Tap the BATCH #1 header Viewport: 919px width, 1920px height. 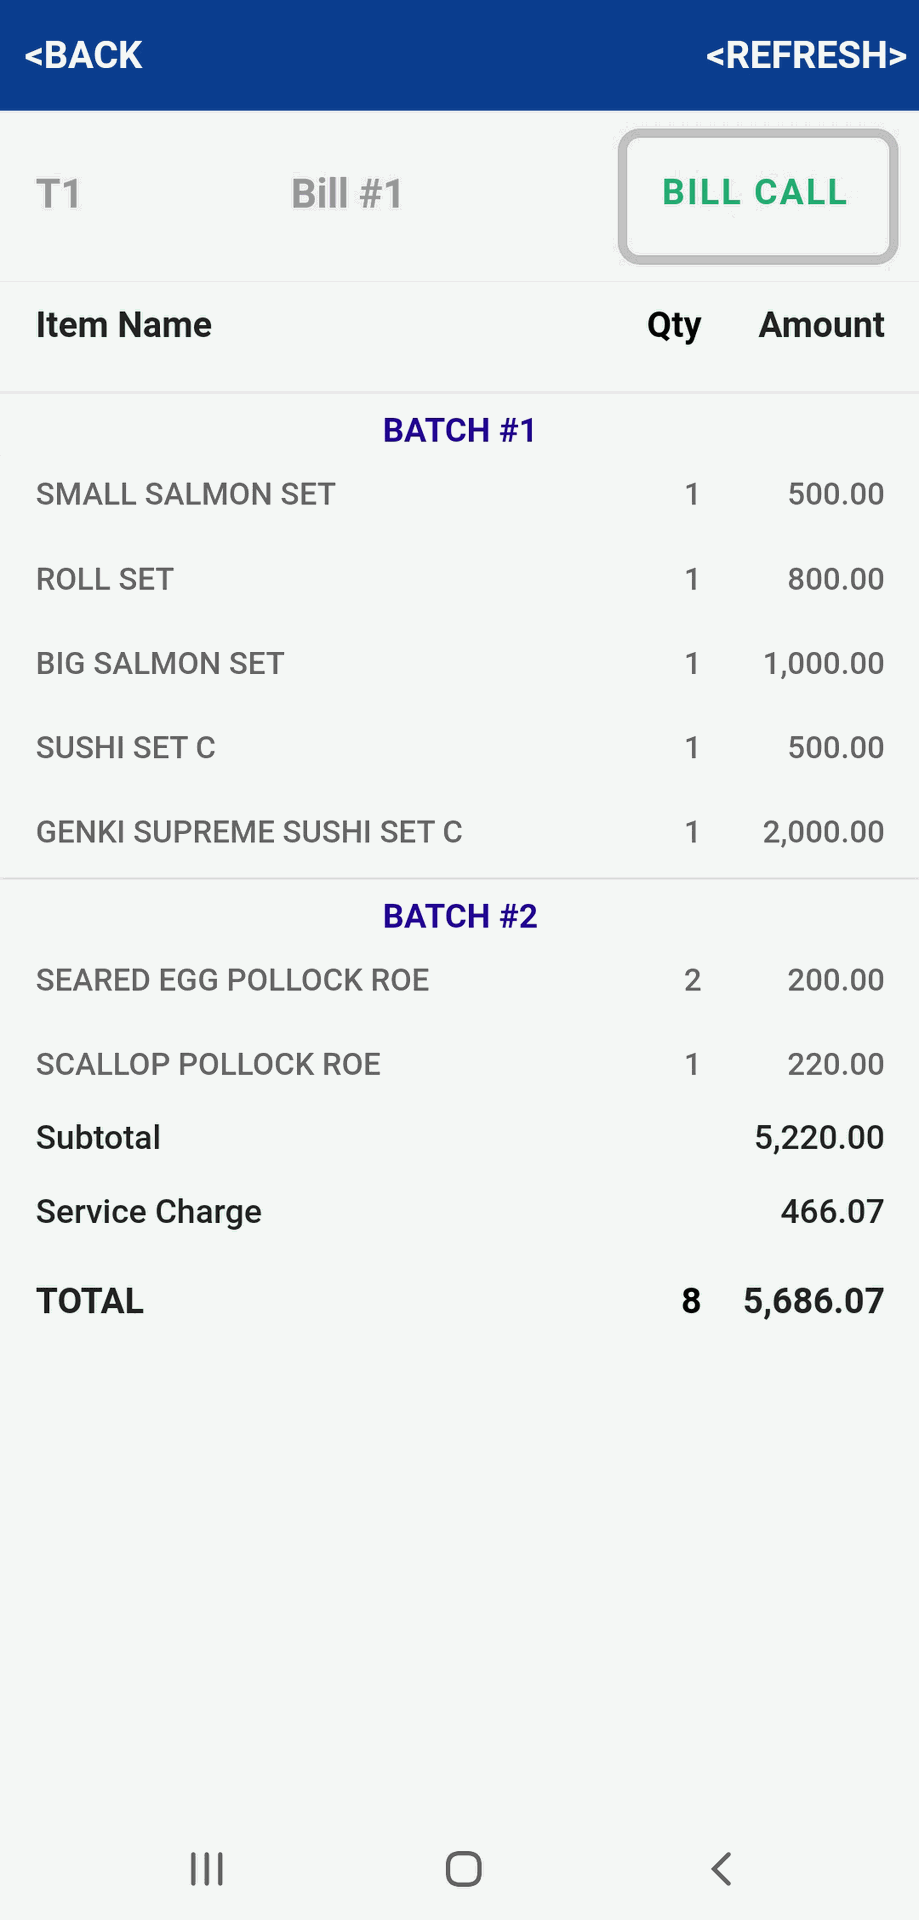click(x=460, y=430)
